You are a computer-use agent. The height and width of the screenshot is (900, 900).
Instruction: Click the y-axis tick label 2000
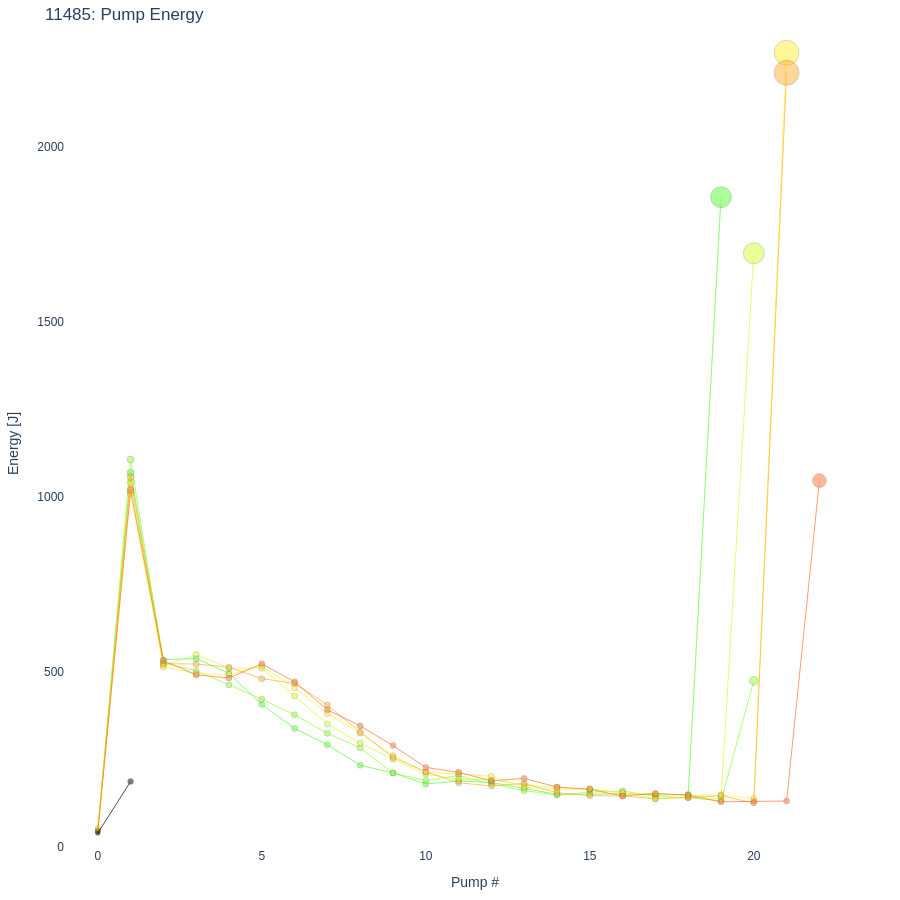(x=50, y=147)
